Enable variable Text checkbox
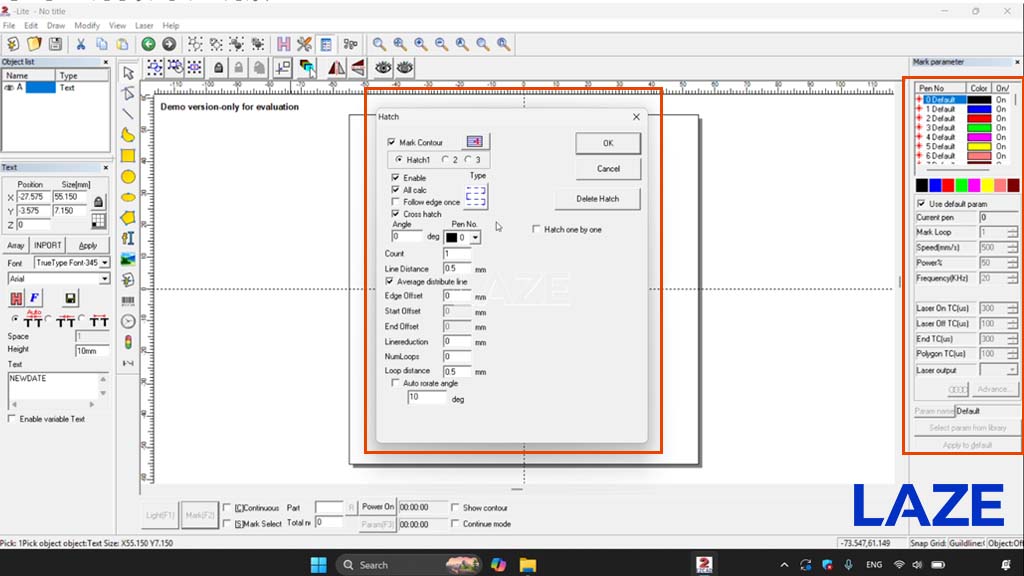1024x576 pixels. [12, 419]
